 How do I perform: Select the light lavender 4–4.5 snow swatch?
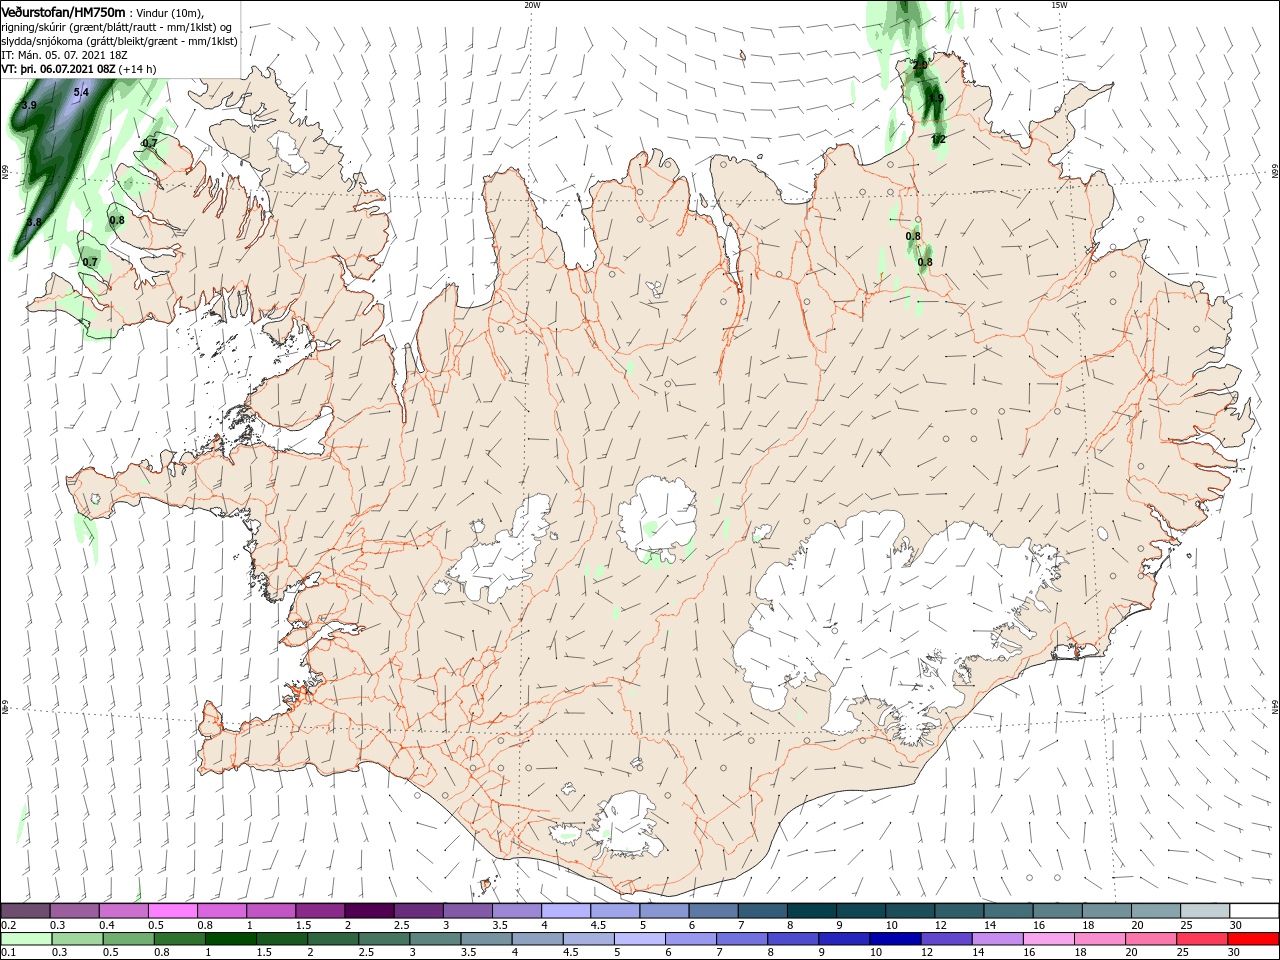click(x=565, y=911)
